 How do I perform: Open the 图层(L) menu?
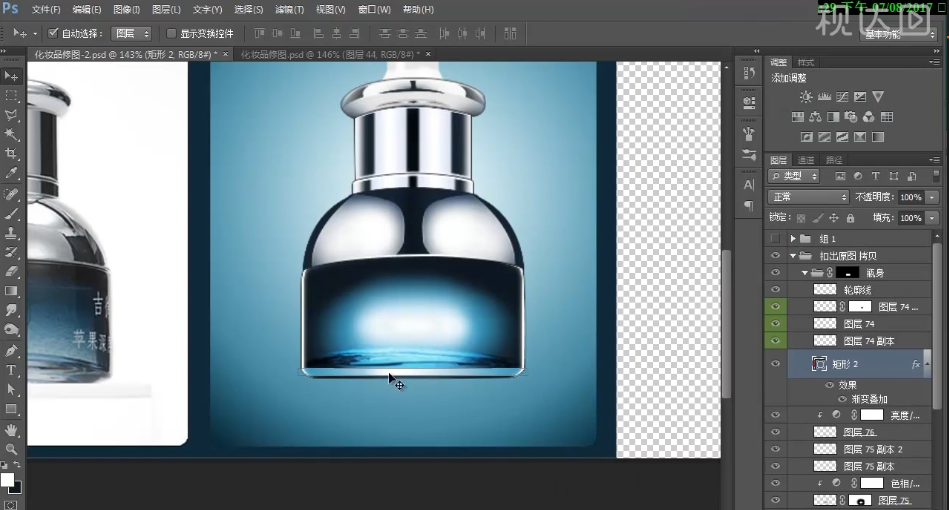tap(166, 10)
